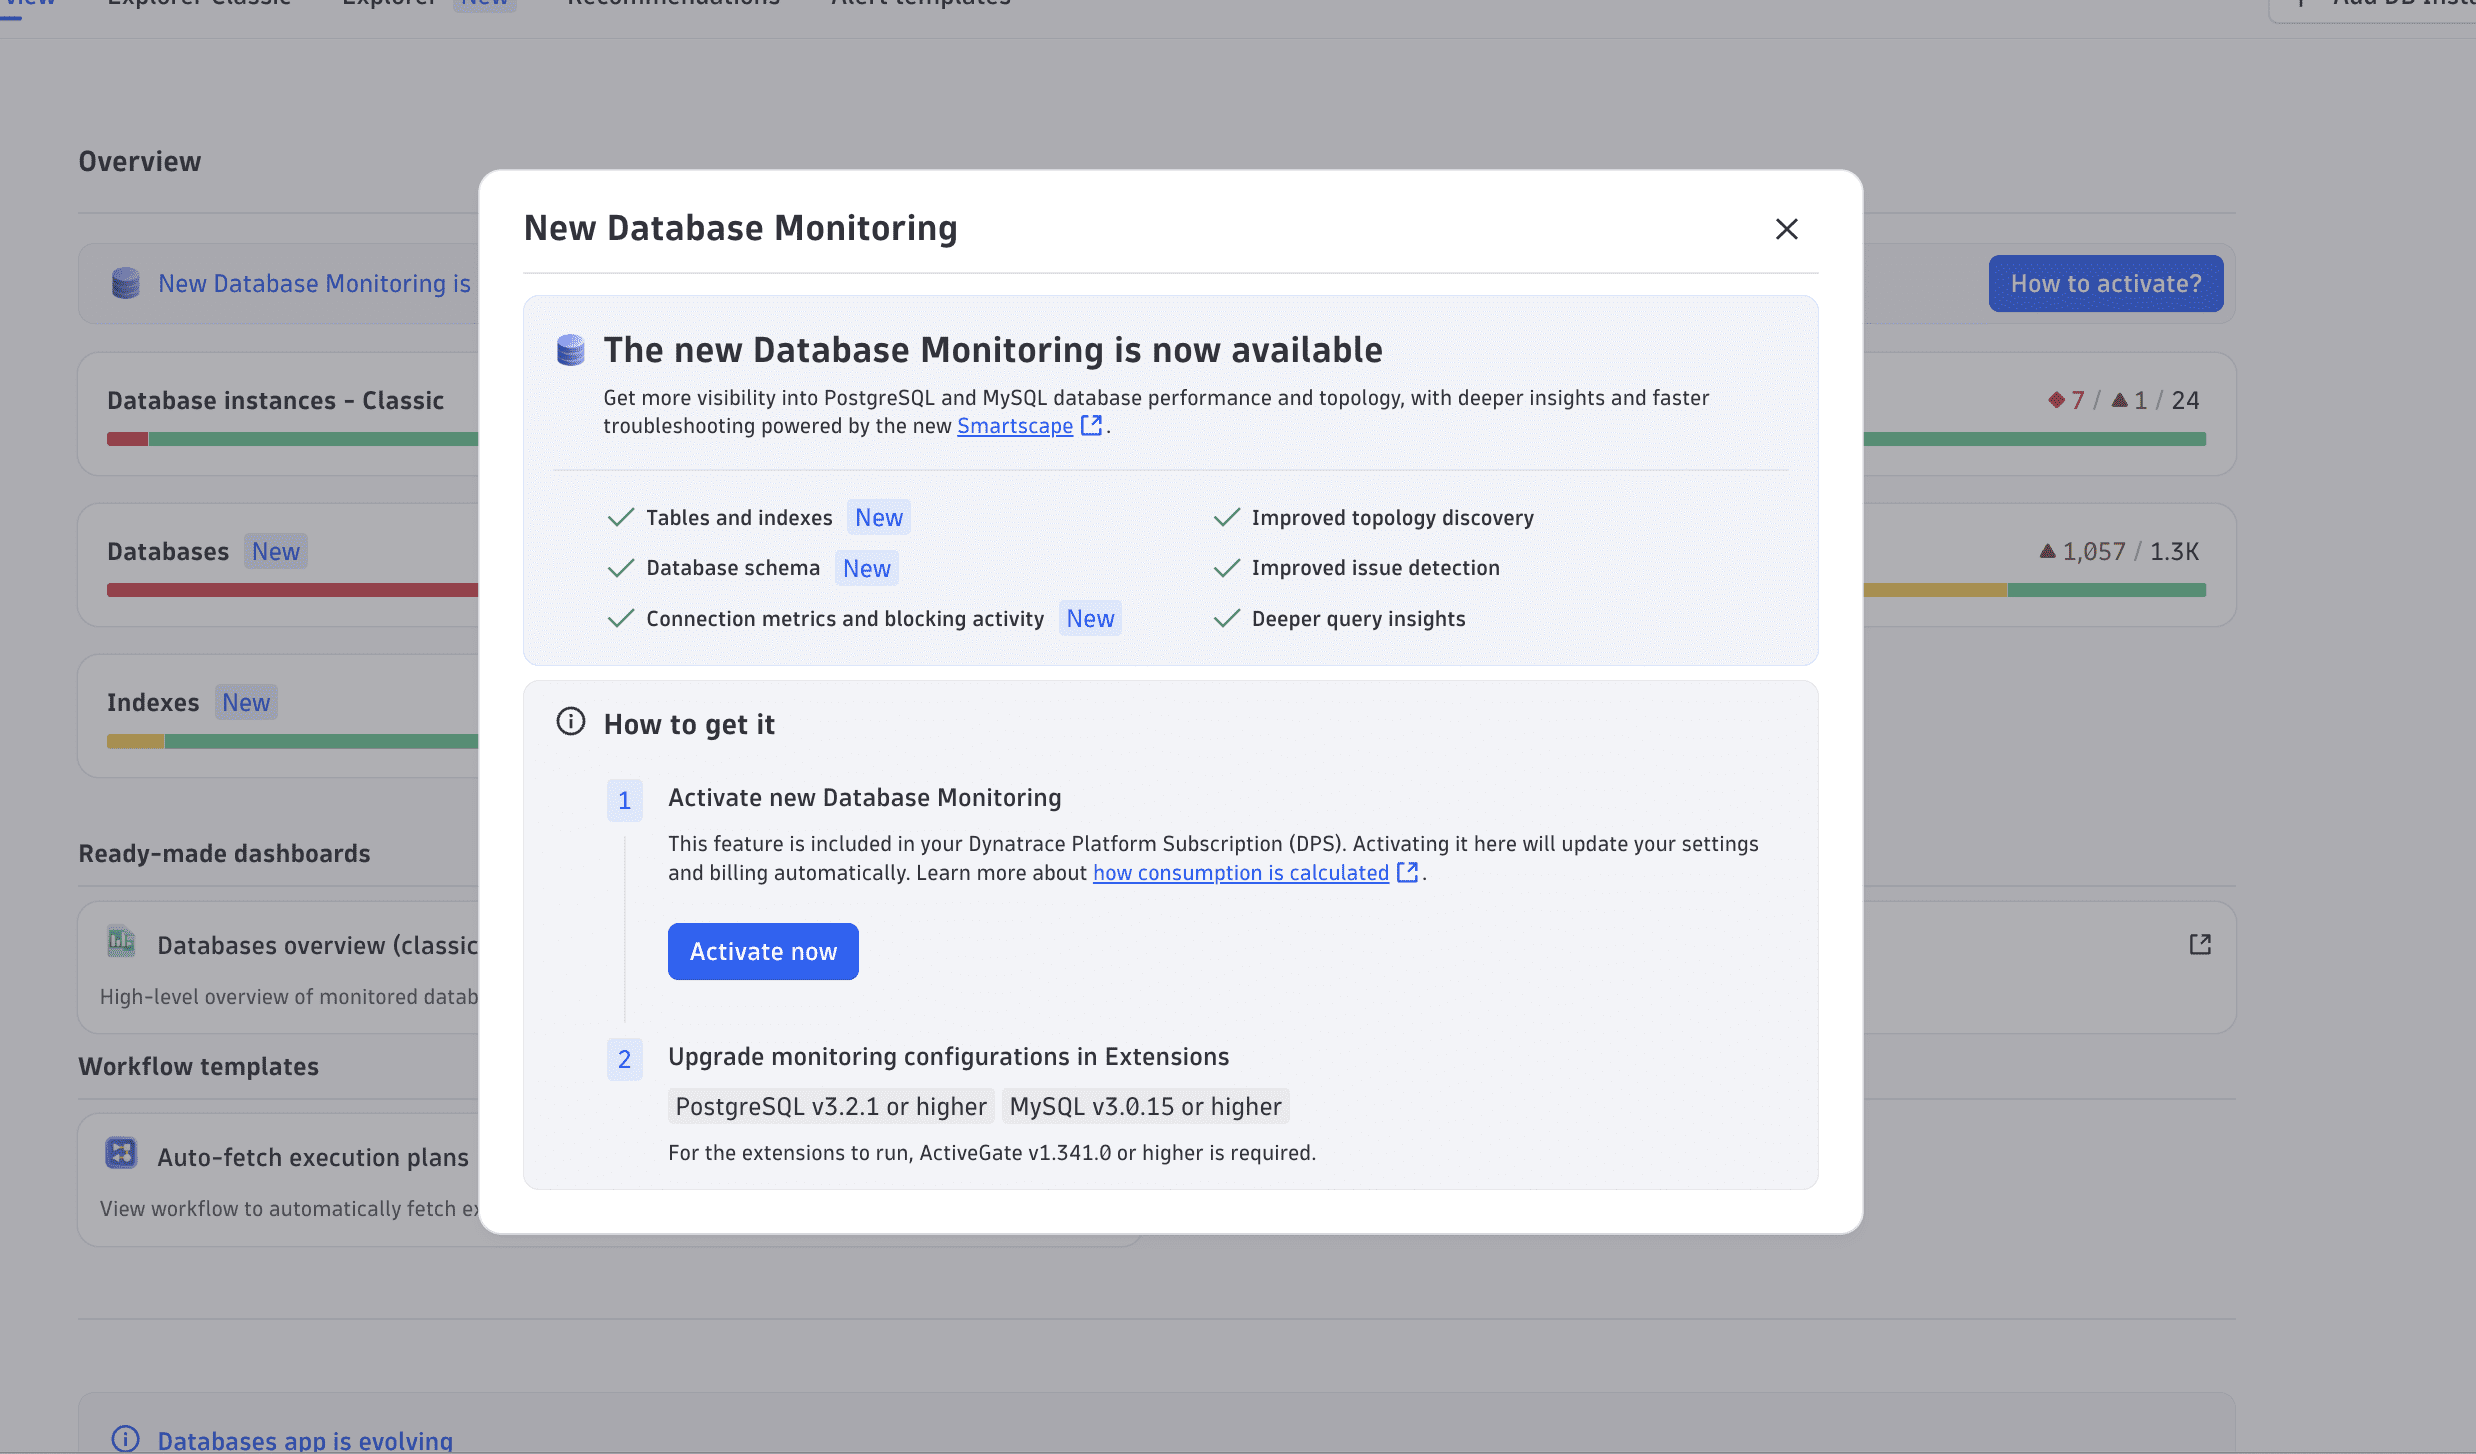The height and width of the screenshot is (1454, 2476).
Task: Click database icon in background banner
Action: (x=126, y=283)
